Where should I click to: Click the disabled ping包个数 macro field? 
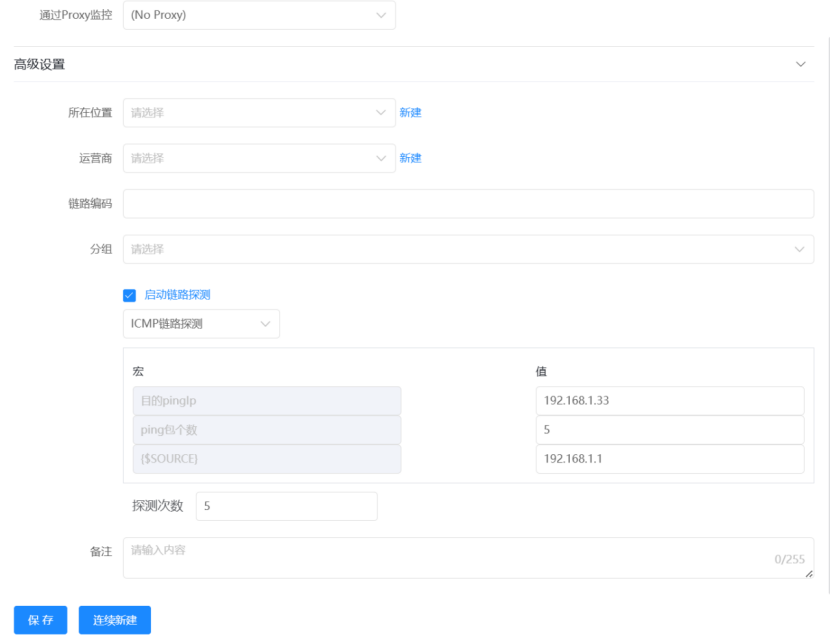pos(267,430)
